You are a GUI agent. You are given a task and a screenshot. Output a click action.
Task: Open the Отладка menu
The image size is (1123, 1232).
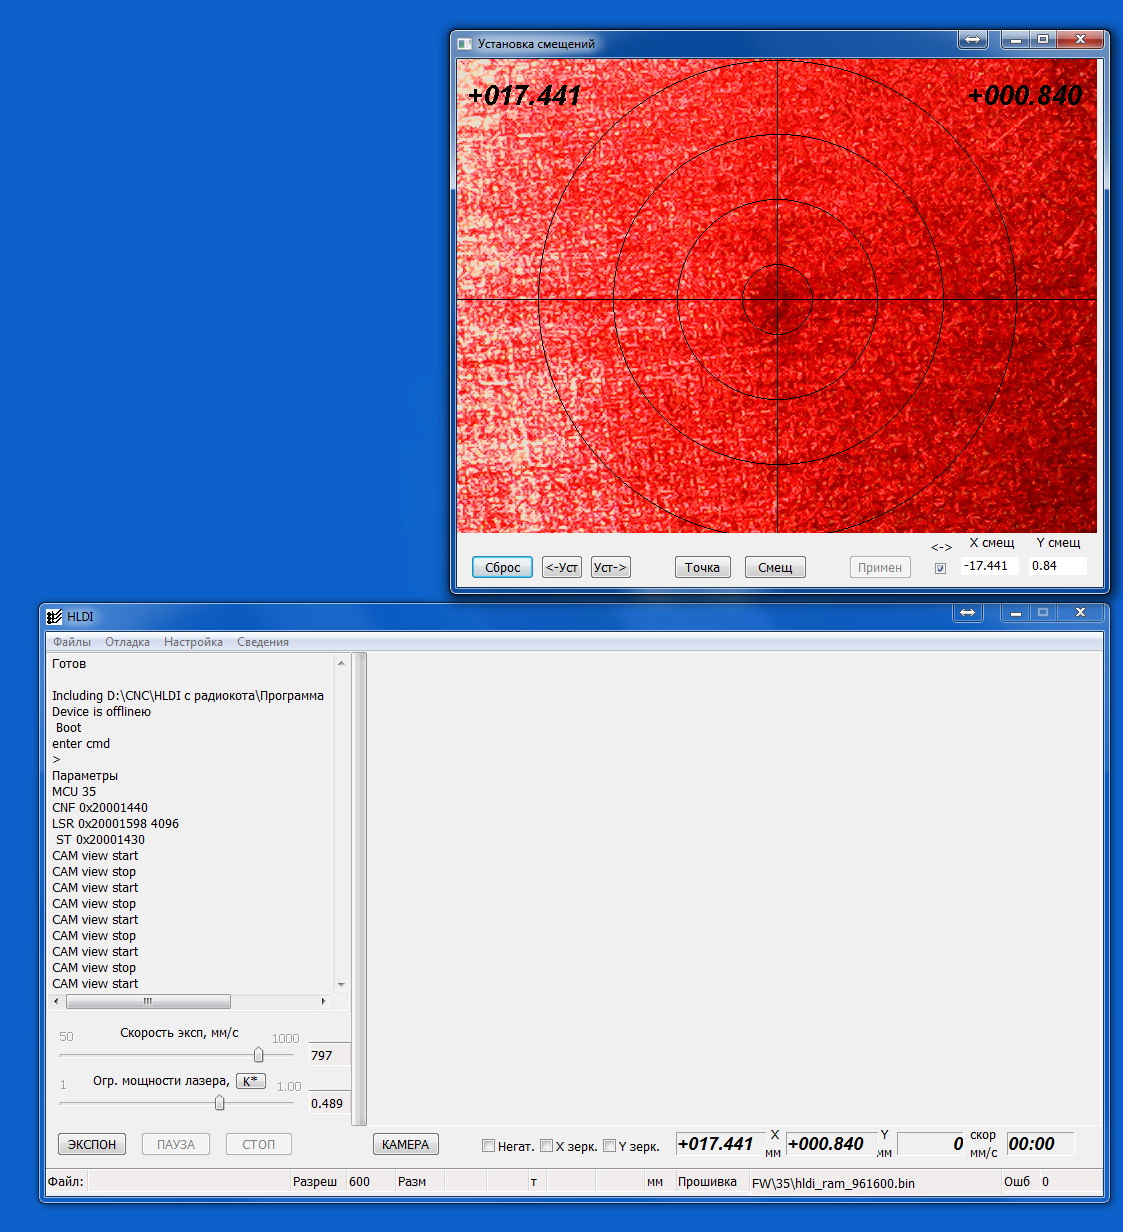(127, 642)
